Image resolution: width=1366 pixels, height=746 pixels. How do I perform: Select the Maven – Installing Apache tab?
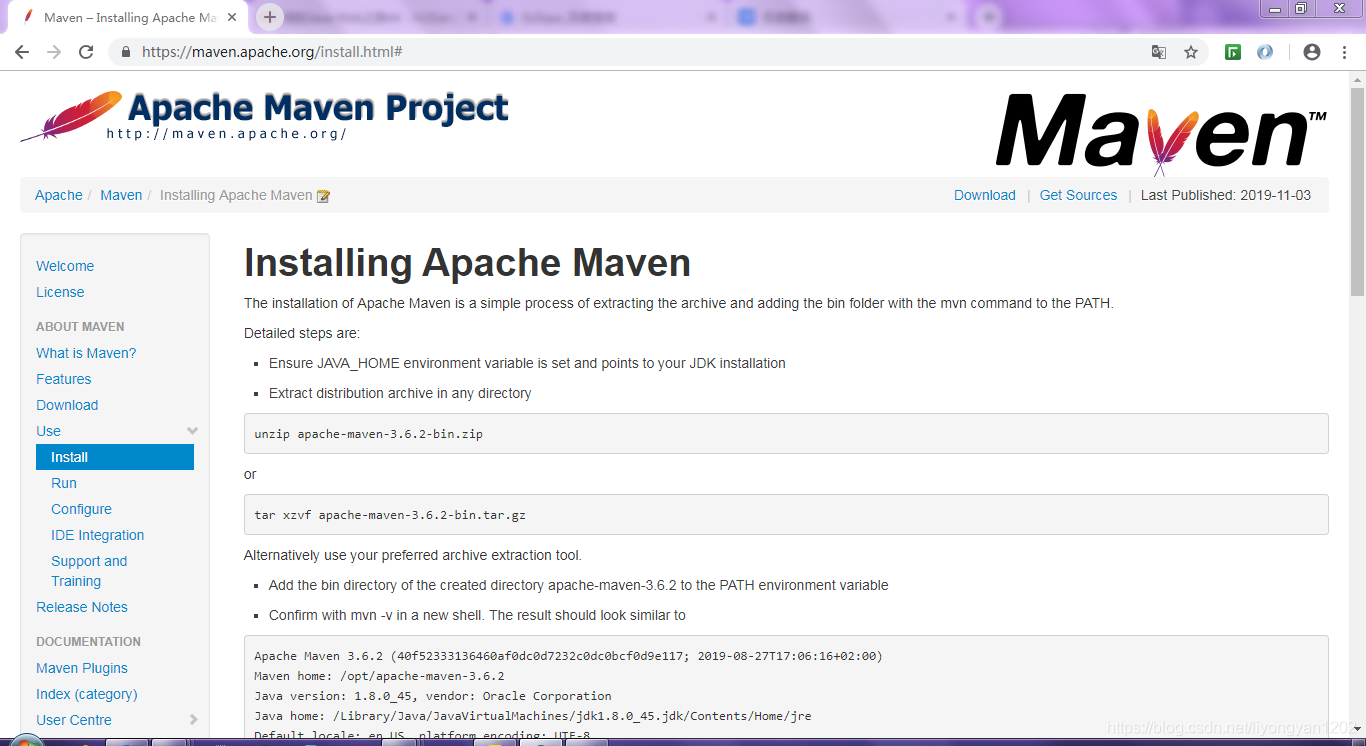(x=130, y=17)
